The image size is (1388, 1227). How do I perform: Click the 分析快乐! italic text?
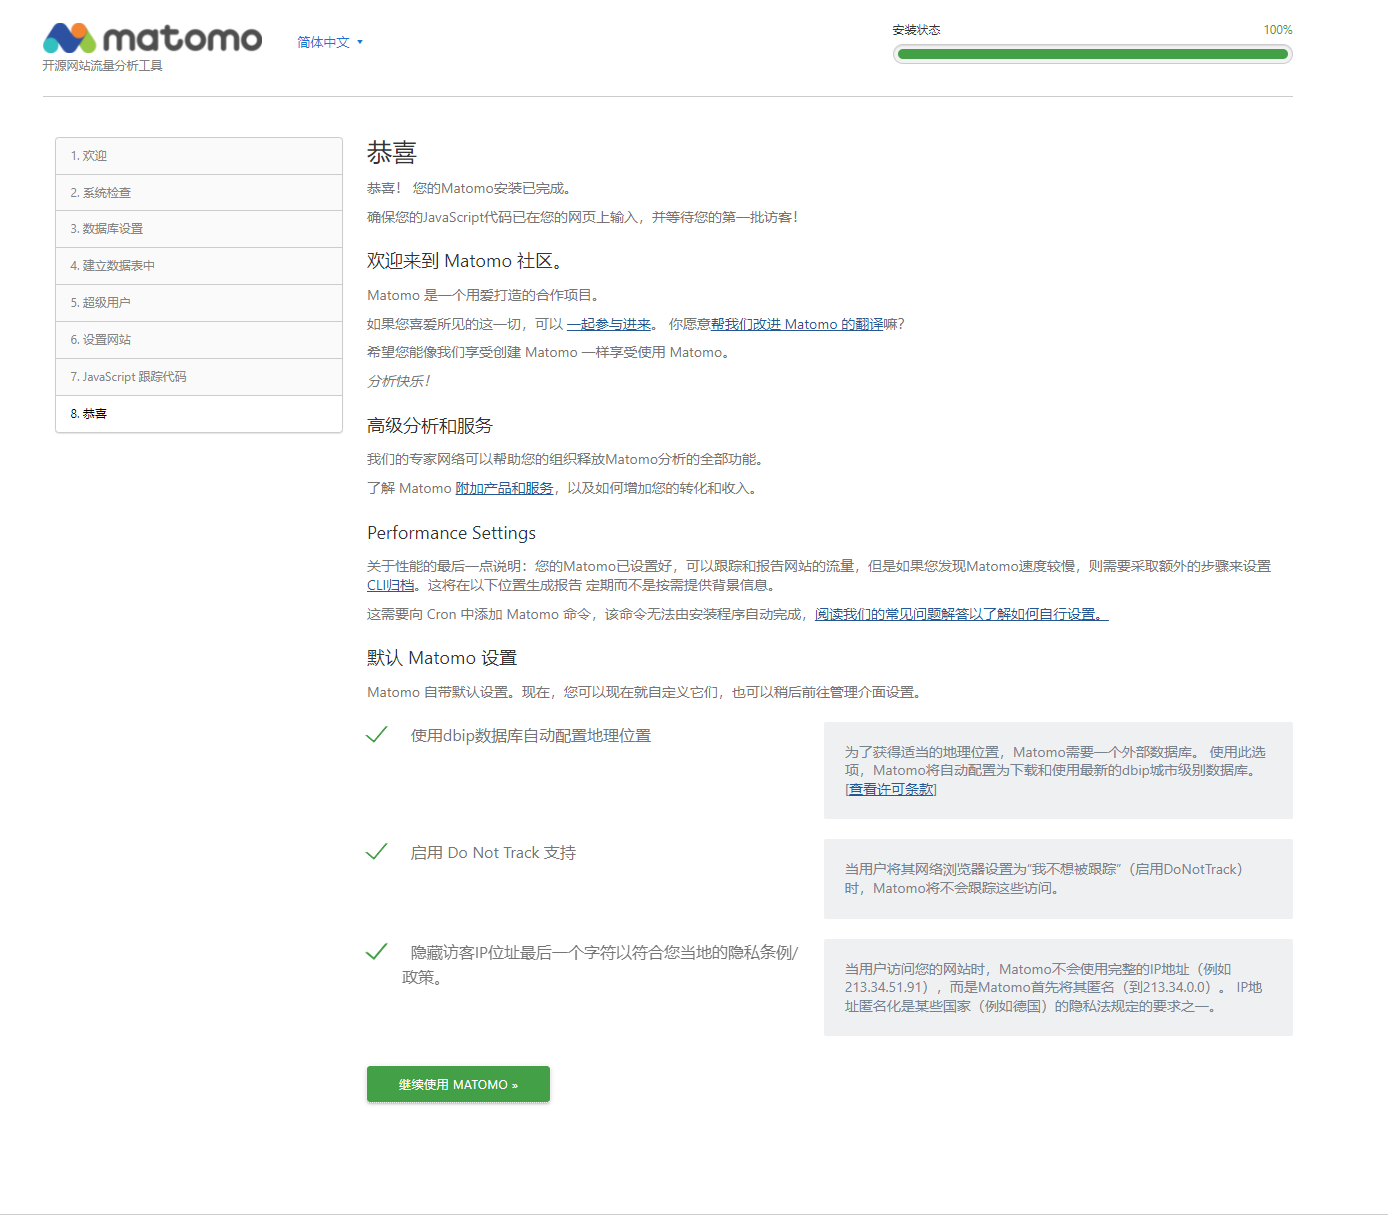(x=398, y=381)
